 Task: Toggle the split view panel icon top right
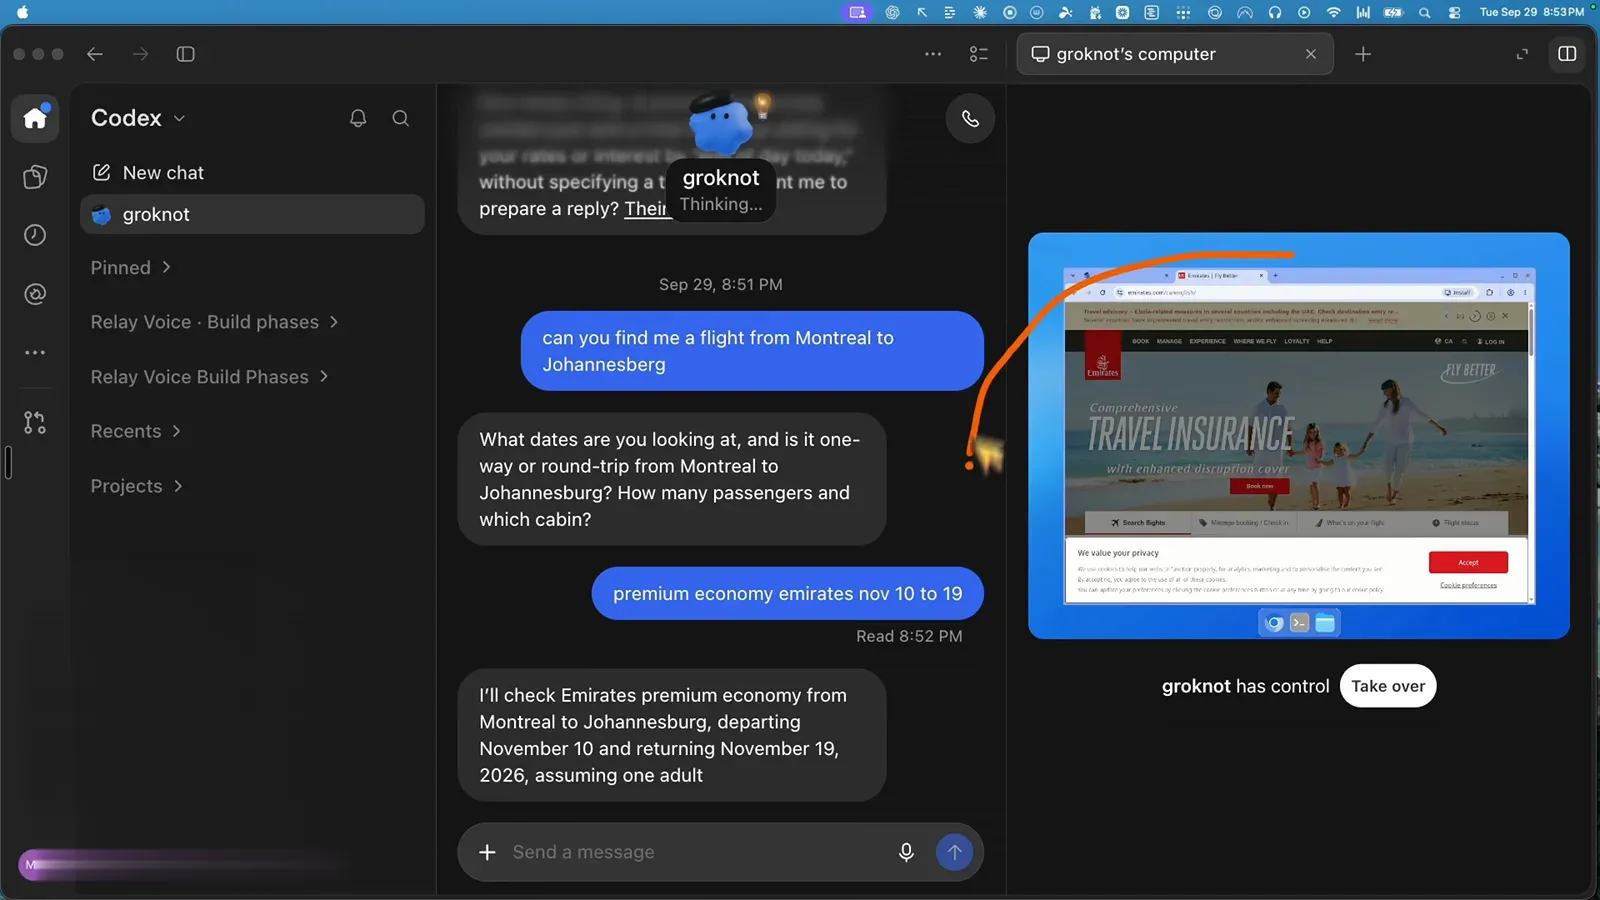tap(1567, 54)
